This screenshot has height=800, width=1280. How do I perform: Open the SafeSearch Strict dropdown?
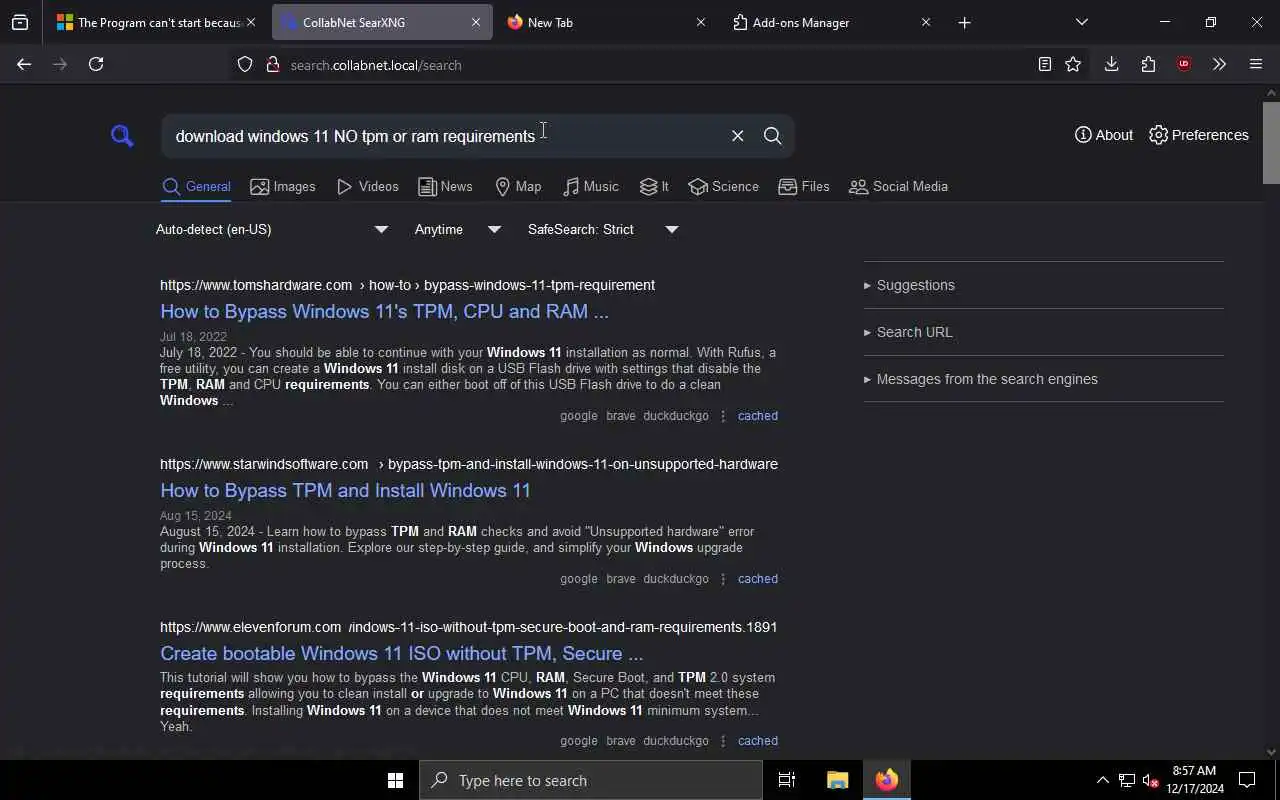tap(603, 230)
